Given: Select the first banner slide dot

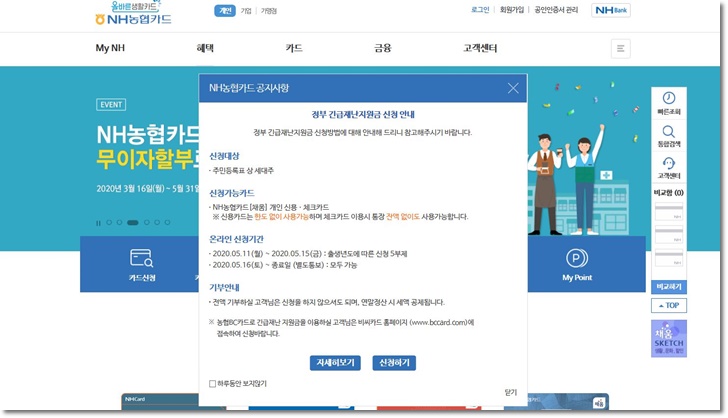Looking at the screenshot, I should click(109, 222).
